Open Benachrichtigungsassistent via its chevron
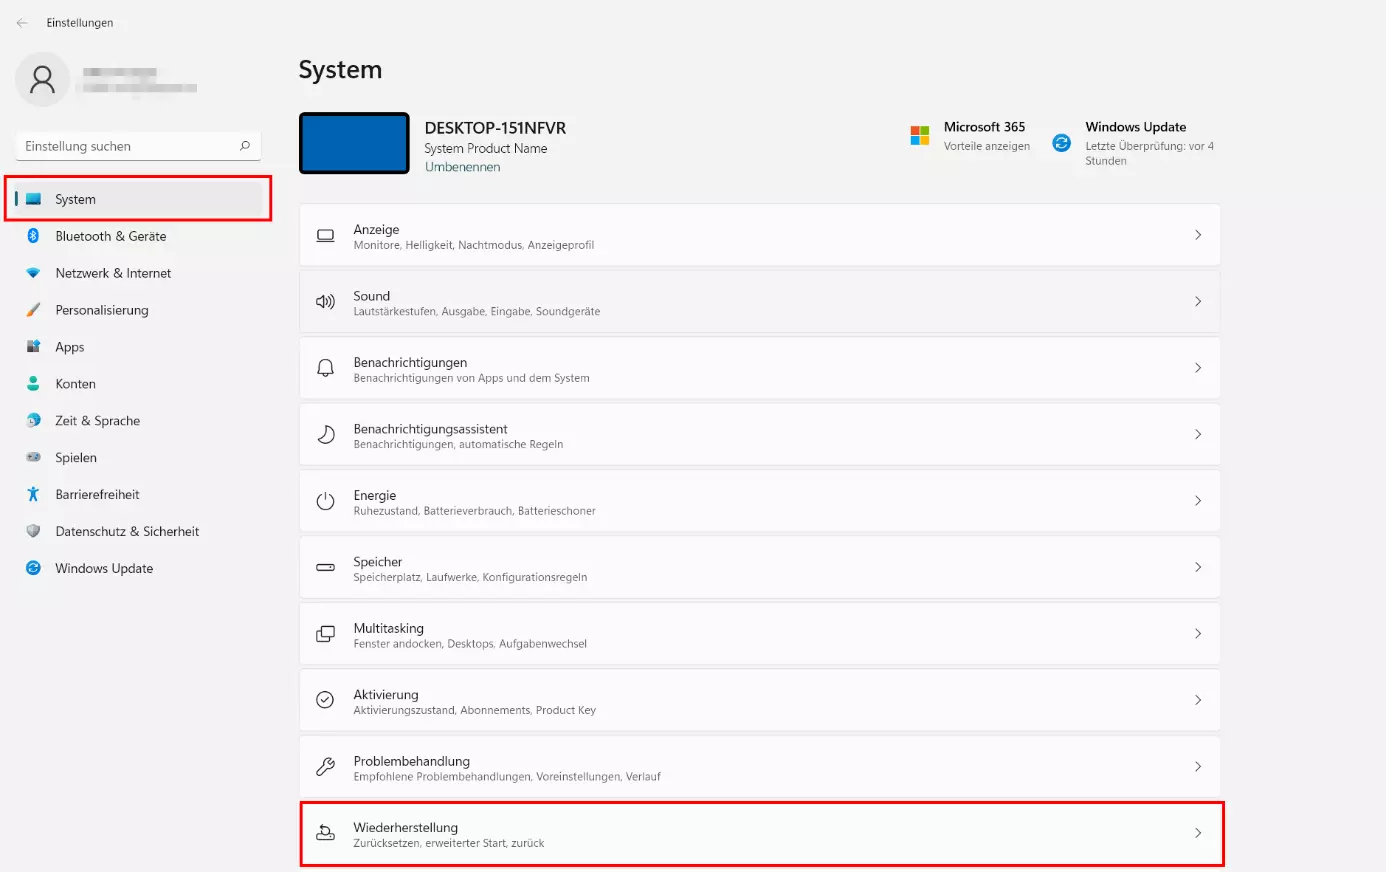The width and height of the screenshot is (1386, 872). [1198, 434]
